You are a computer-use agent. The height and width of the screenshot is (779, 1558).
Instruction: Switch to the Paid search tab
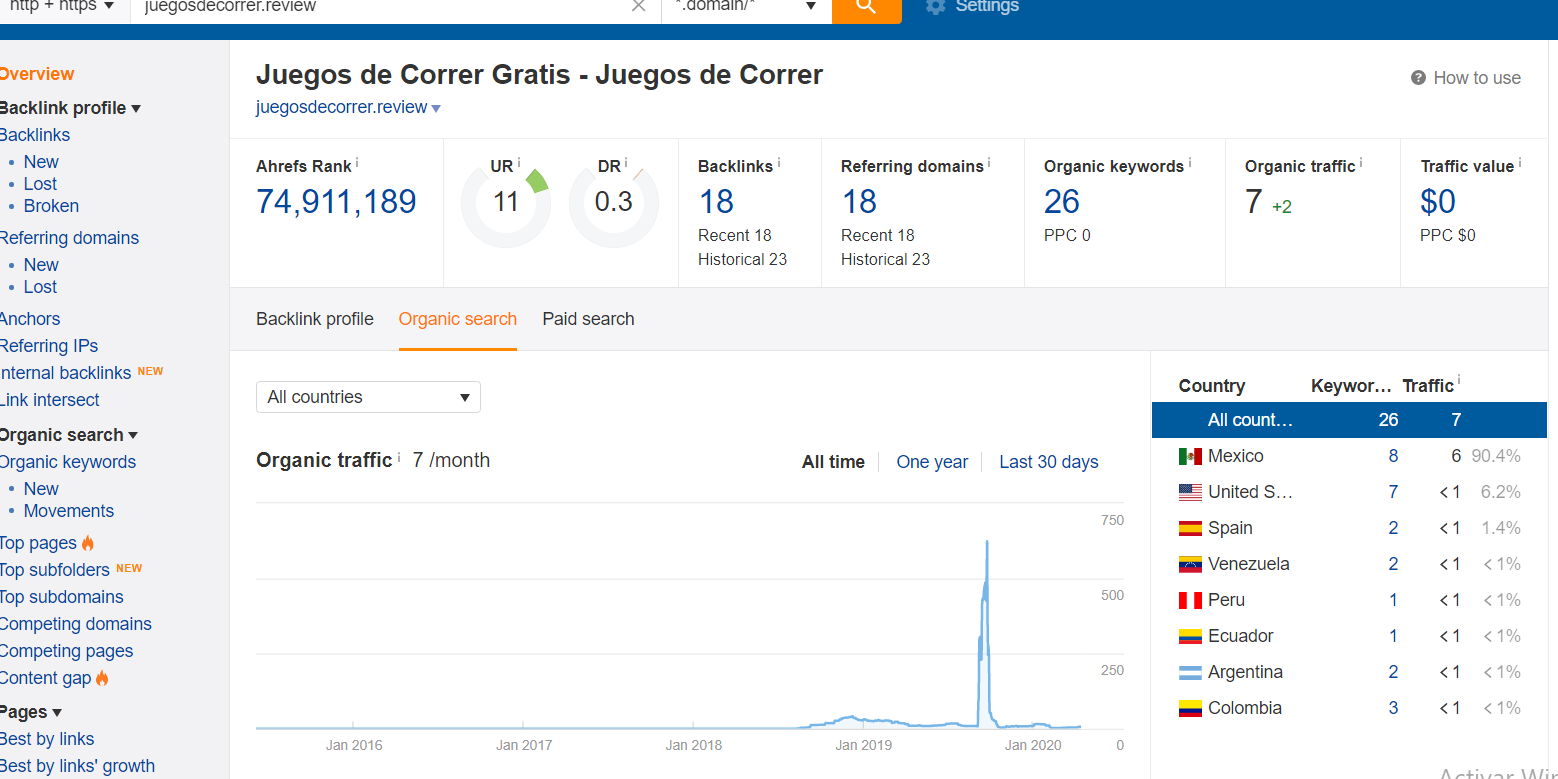588,319
